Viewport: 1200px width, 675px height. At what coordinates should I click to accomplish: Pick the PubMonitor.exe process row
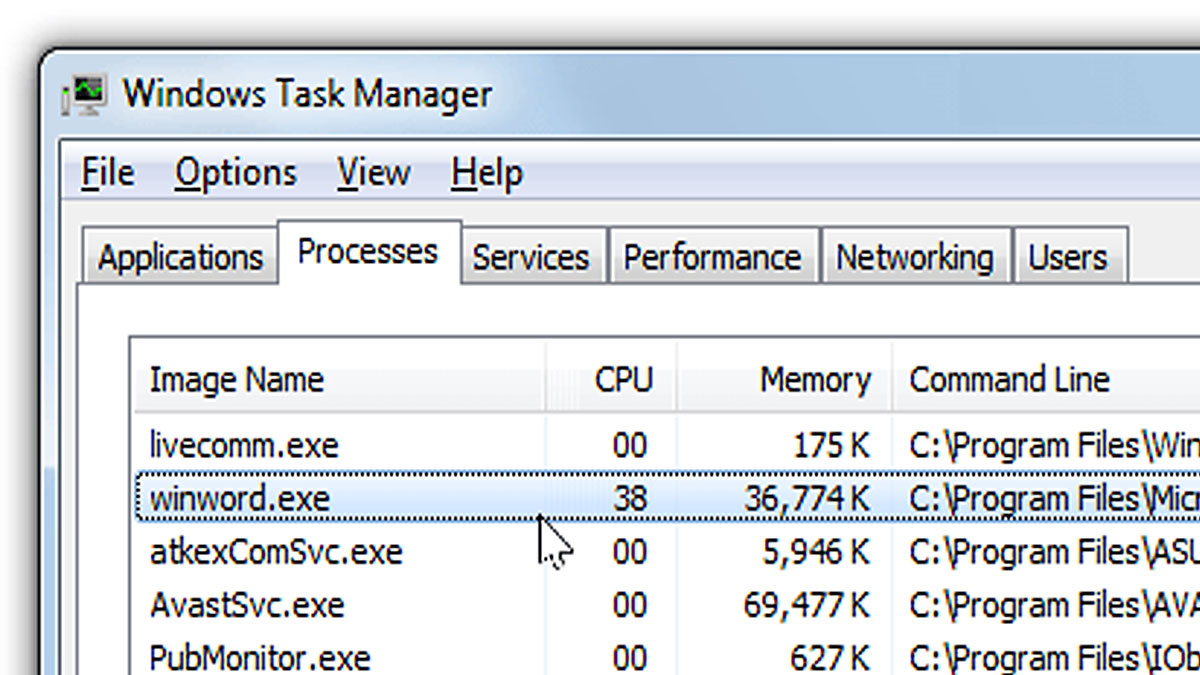pos(259,658)
